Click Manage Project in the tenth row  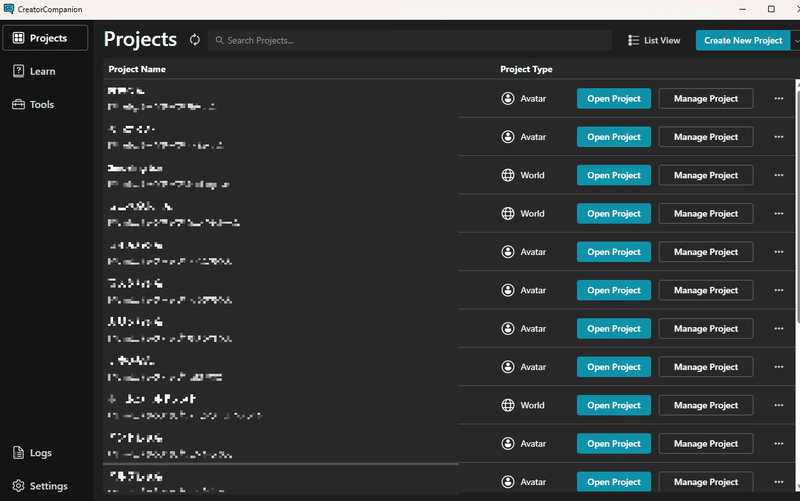[706, 443]
